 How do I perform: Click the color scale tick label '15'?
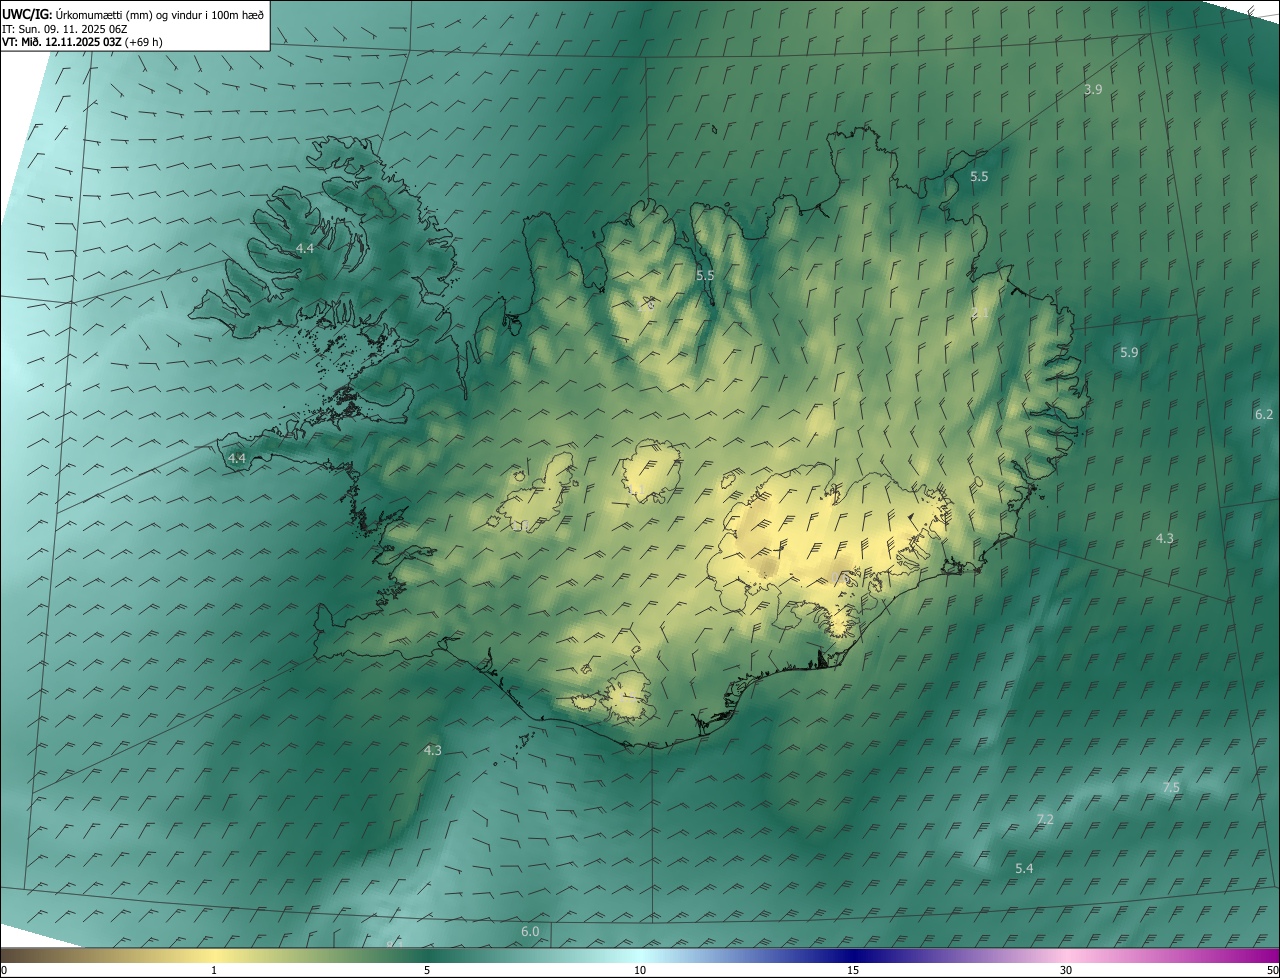[x=853, y=970]
